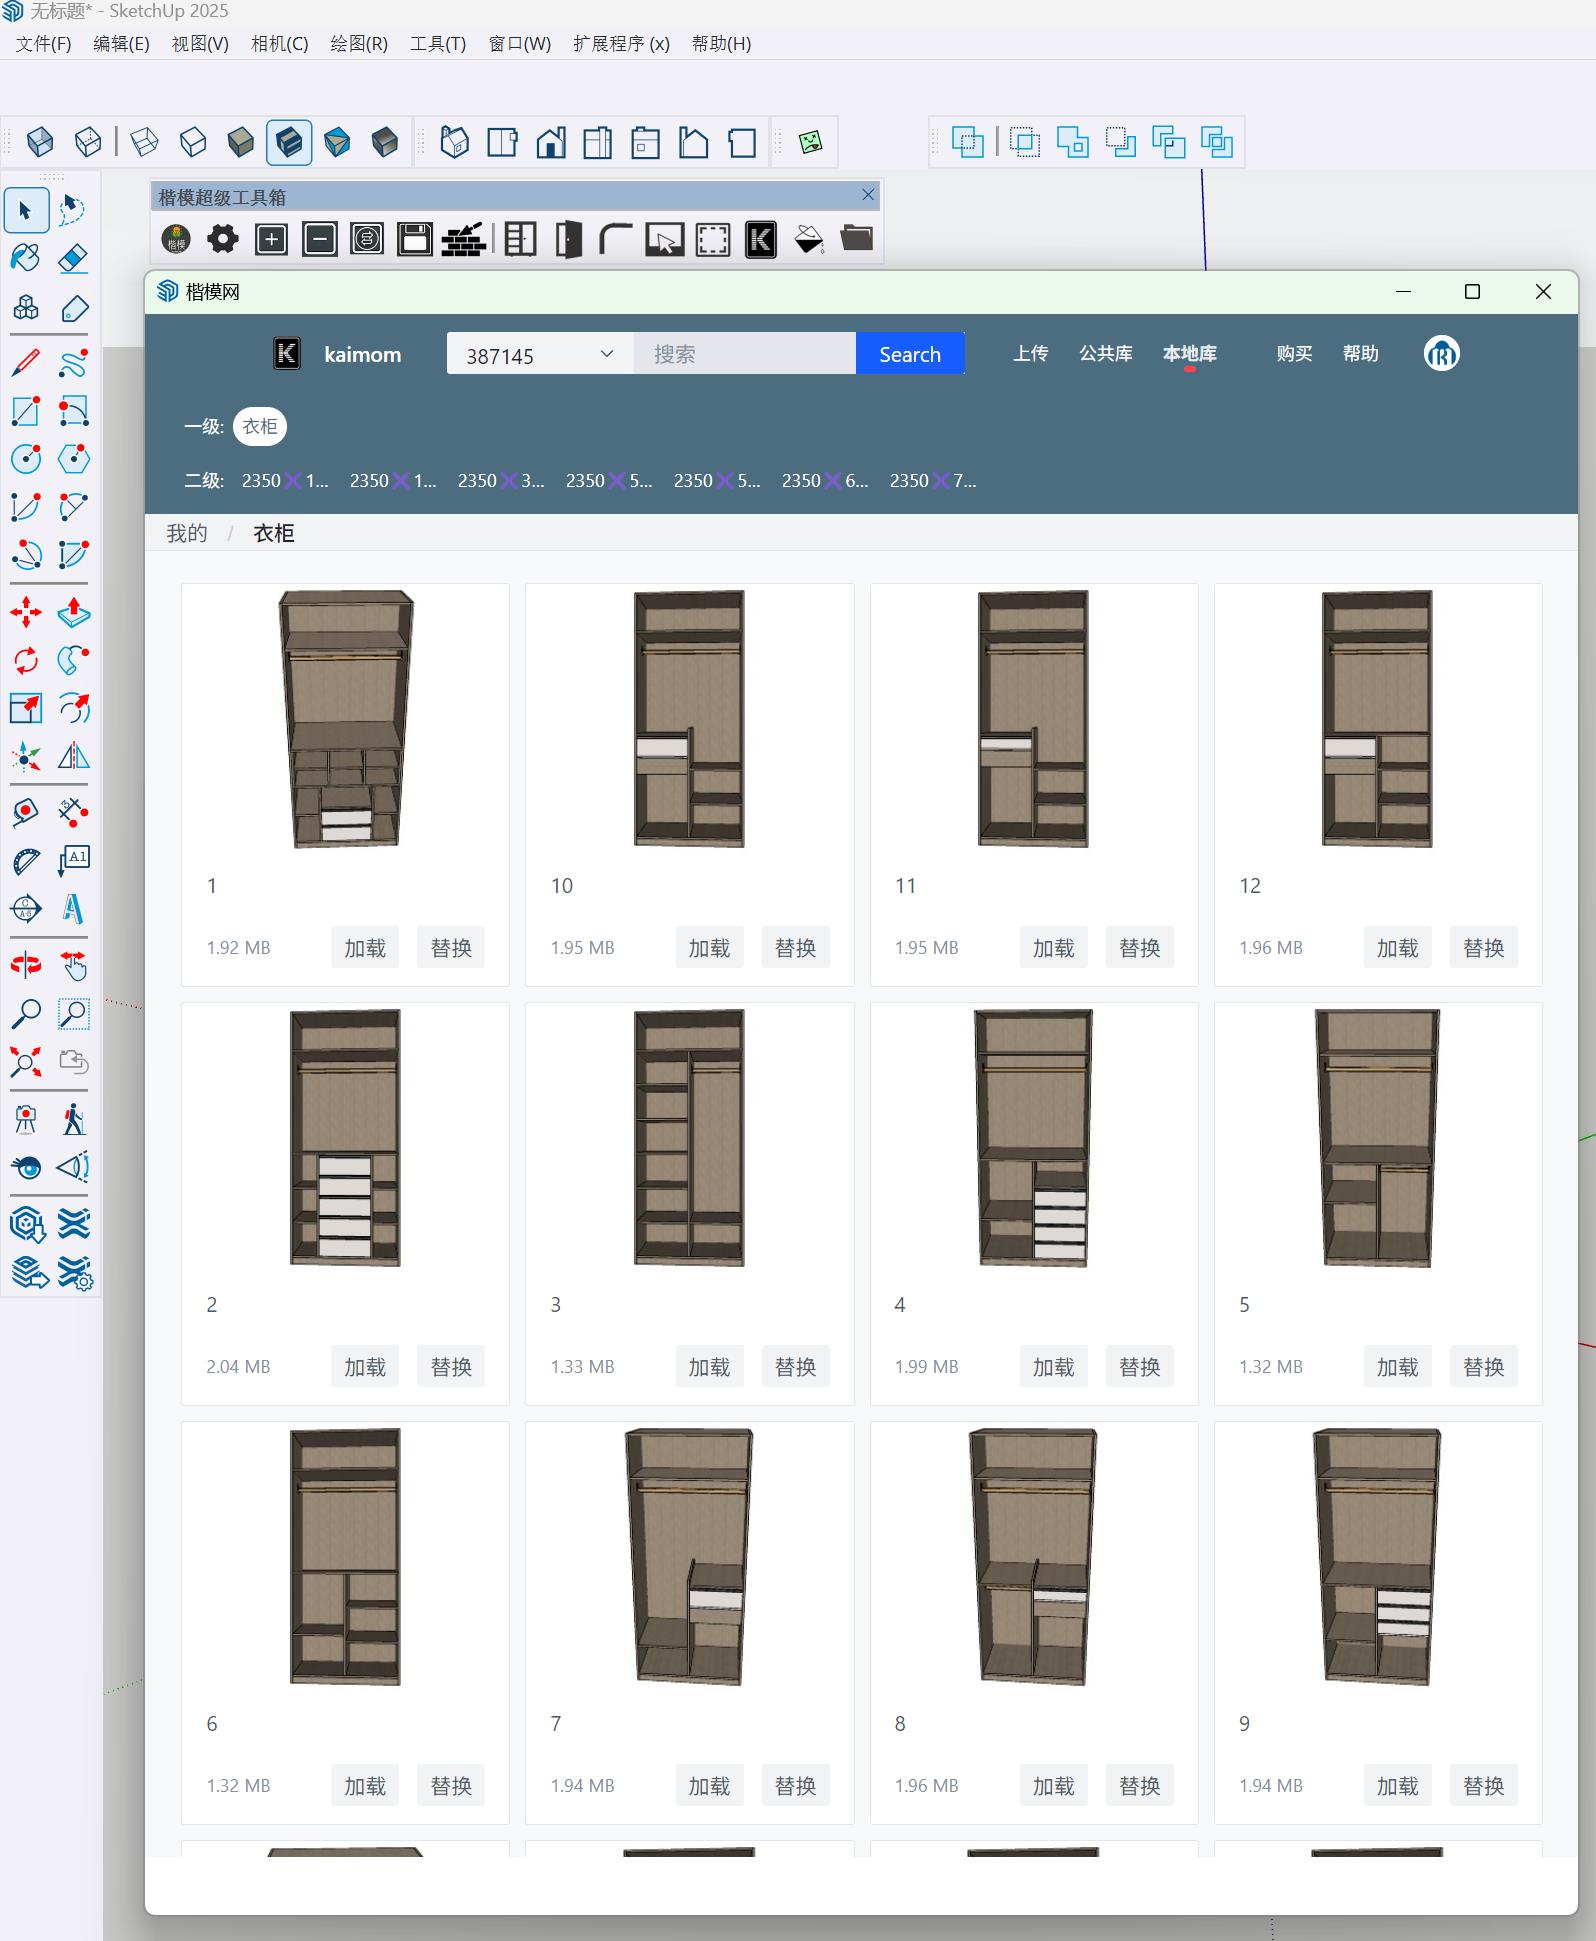Open the 上传 tab
The image size is (1596, 1941).
pos(1030,354)
